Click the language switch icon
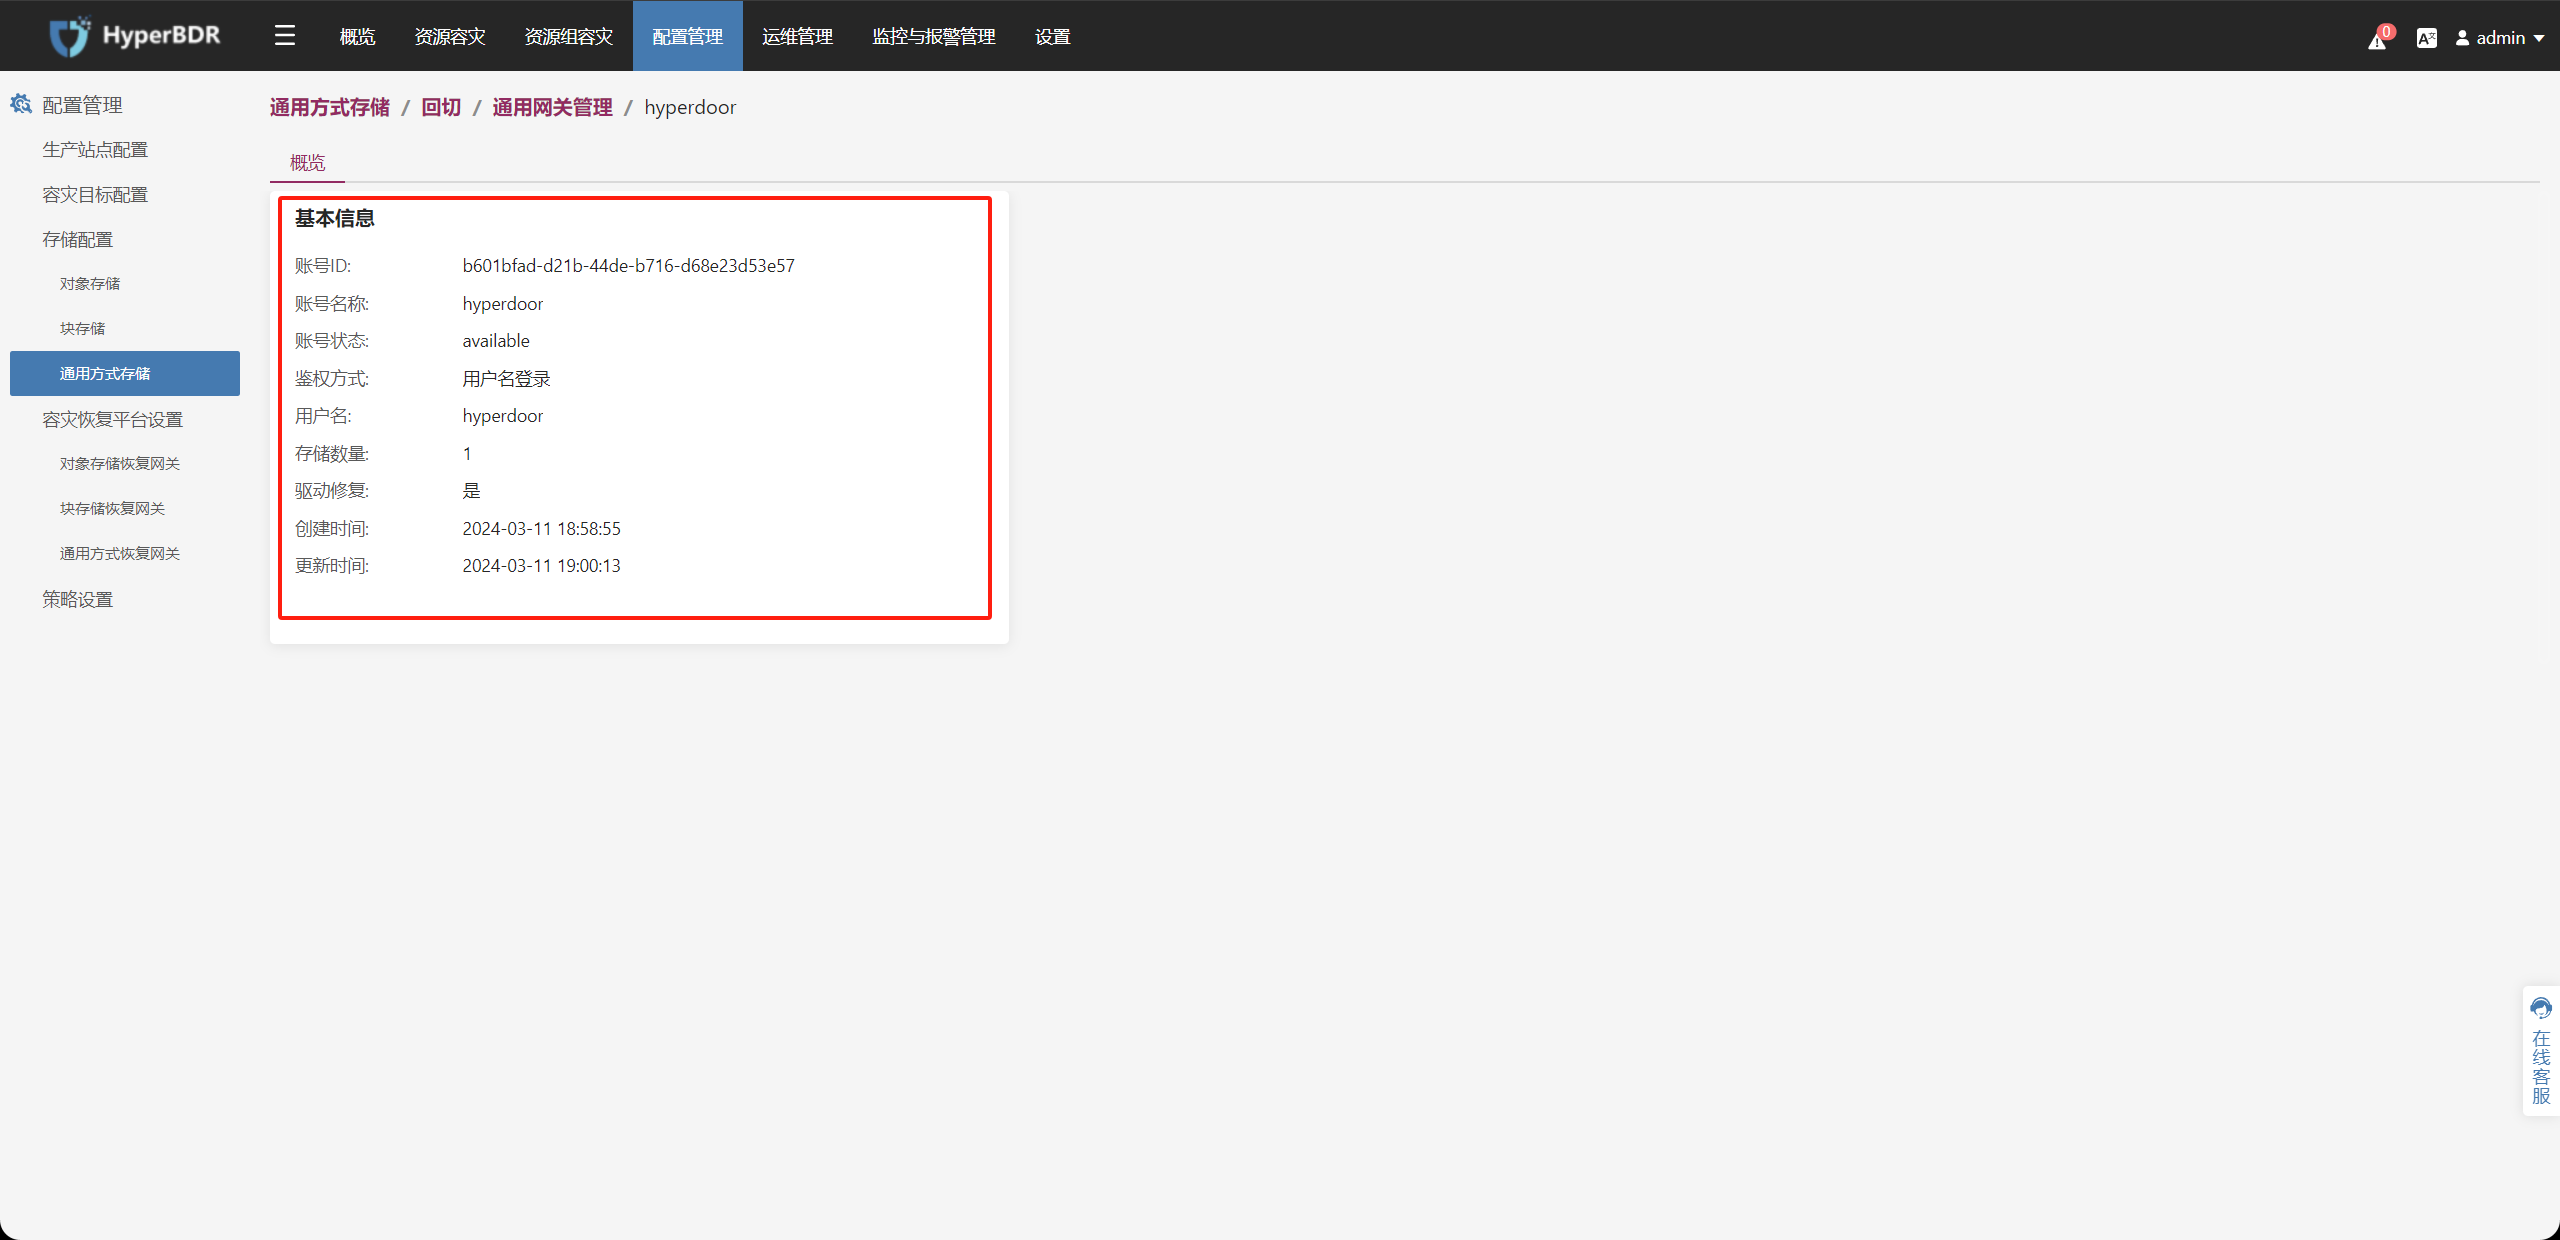Viewport: 2560px width, 1240px height. coord(2427,38)
